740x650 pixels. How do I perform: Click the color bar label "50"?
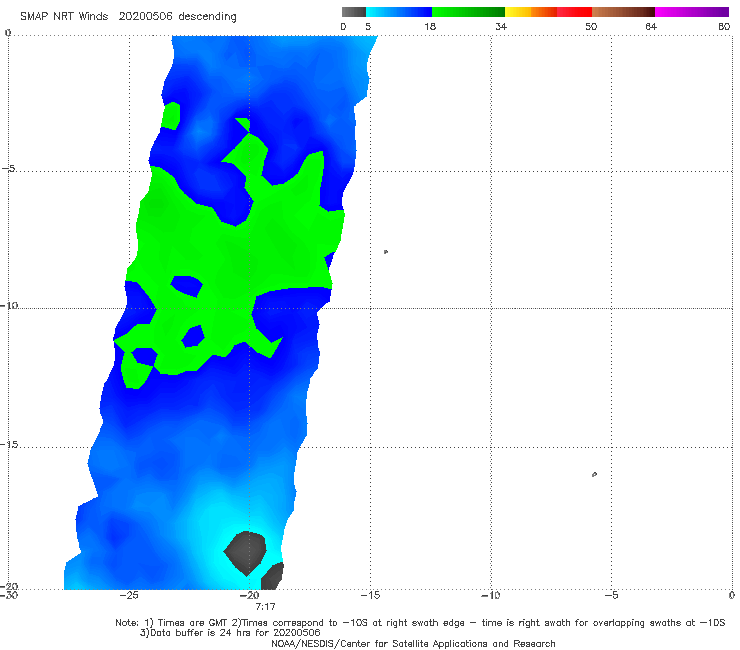point(591,26)
